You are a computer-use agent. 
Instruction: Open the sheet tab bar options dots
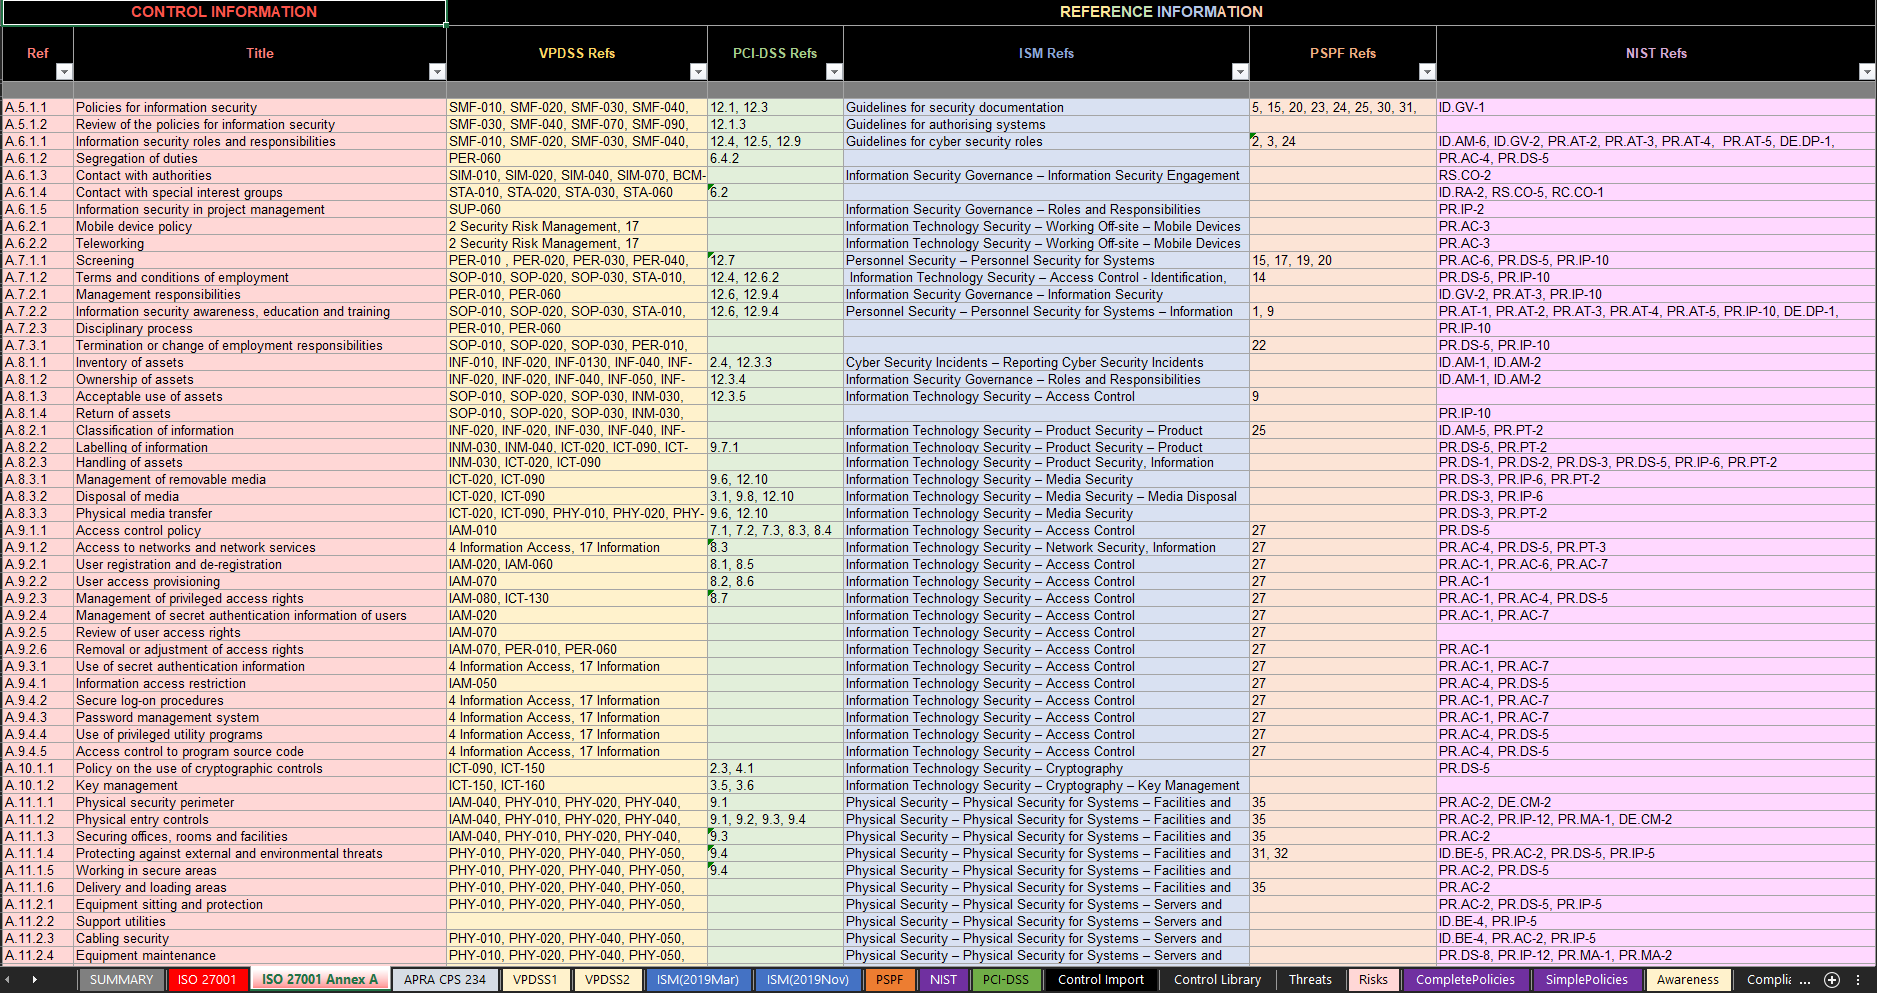point(1858,980)
